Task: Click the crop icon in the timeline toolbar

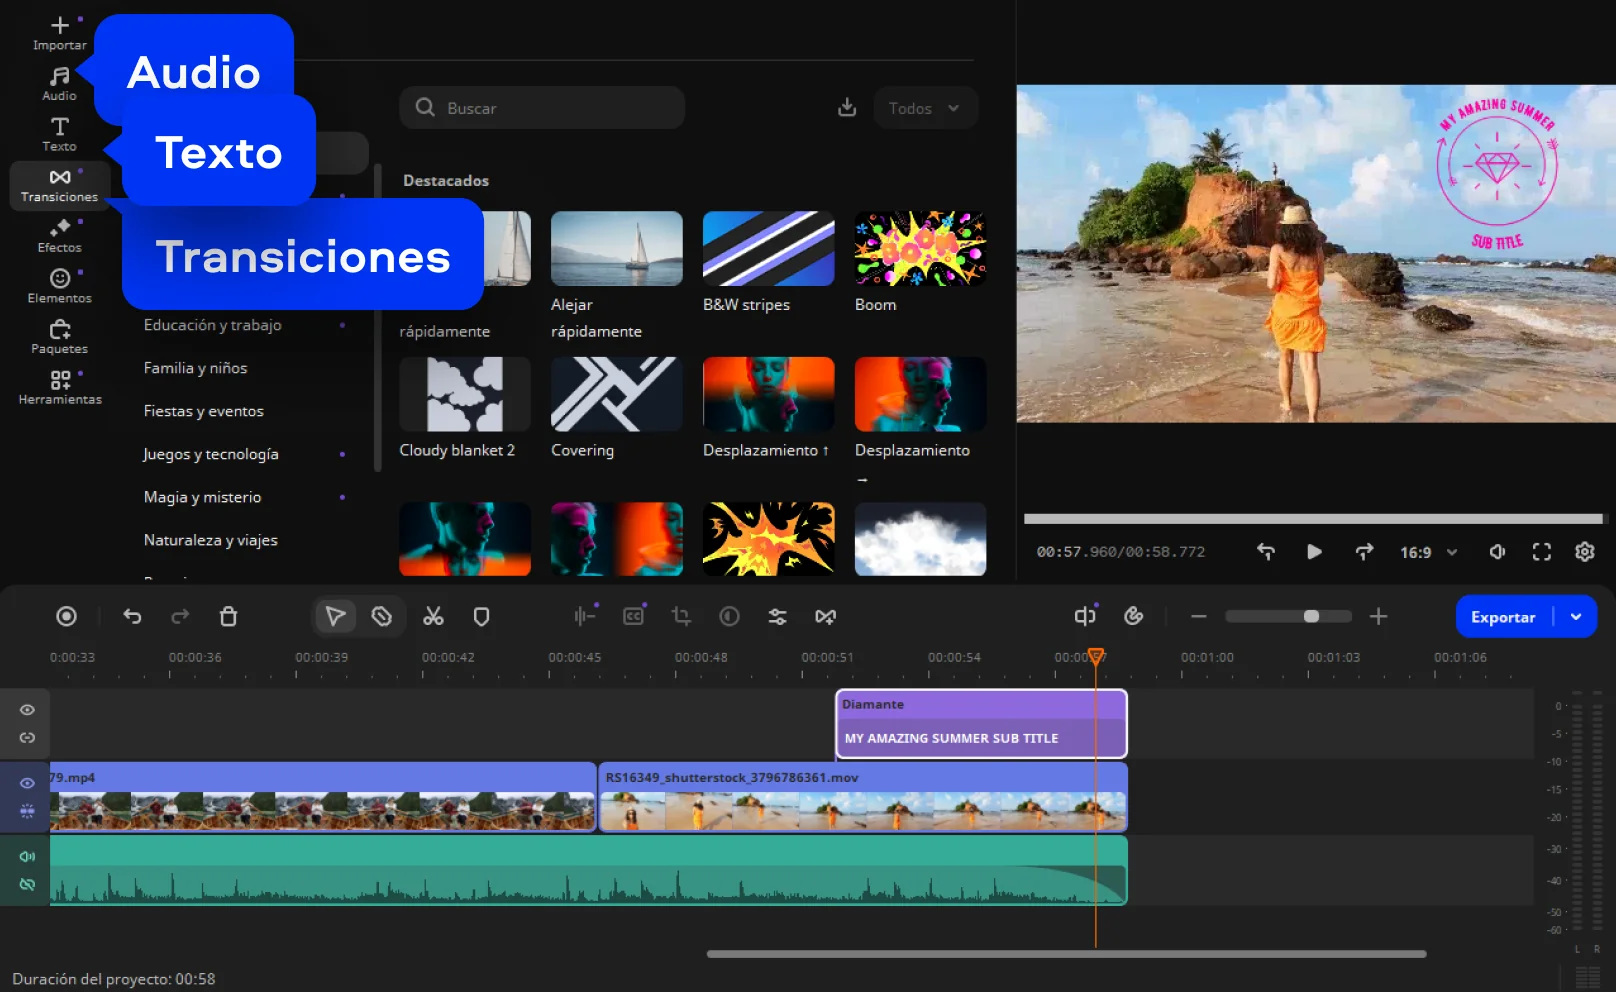Action: pos(681,616)
